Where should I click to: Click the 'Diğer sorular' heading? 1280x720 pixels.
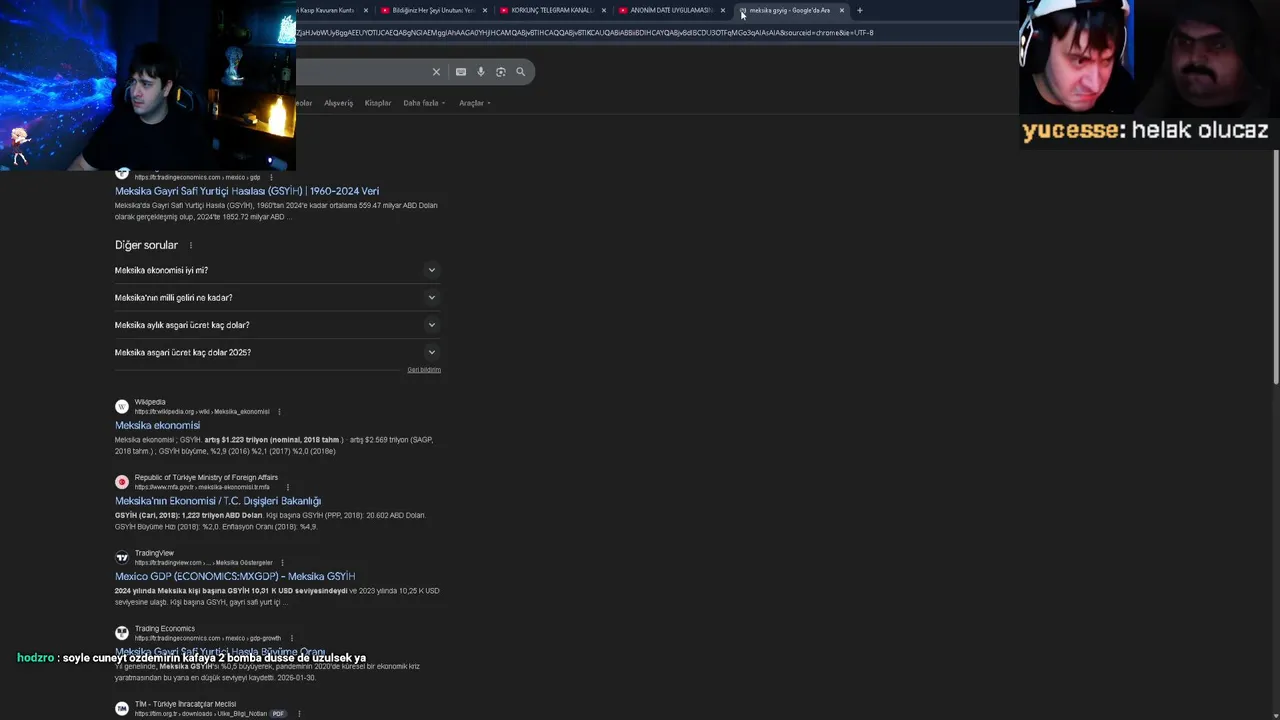[146, 245]
